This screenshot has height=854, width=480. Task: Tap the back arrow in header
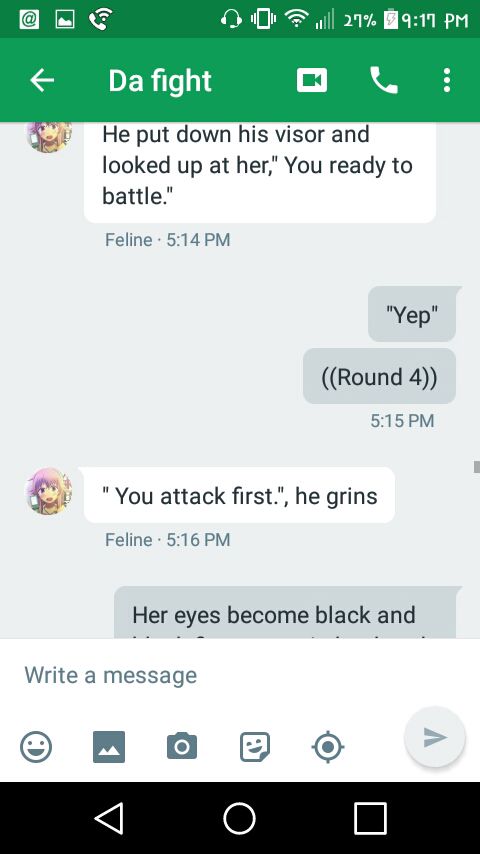pyautogui.click(x=42, y=81)
